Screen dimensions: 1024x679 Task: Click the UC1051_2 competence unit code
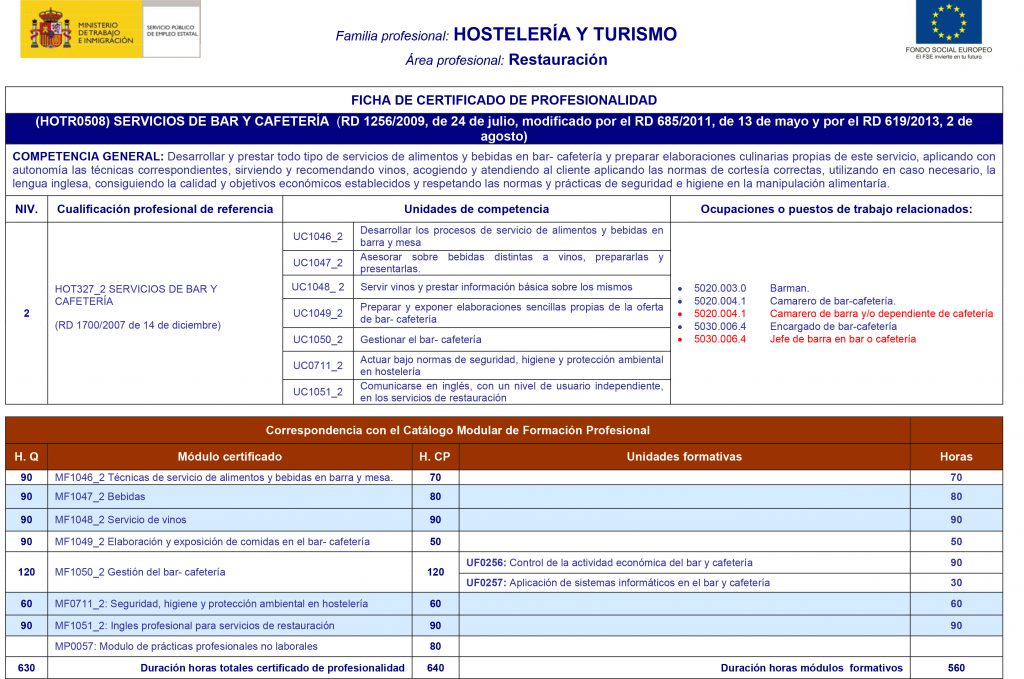(x=318, y=392)
